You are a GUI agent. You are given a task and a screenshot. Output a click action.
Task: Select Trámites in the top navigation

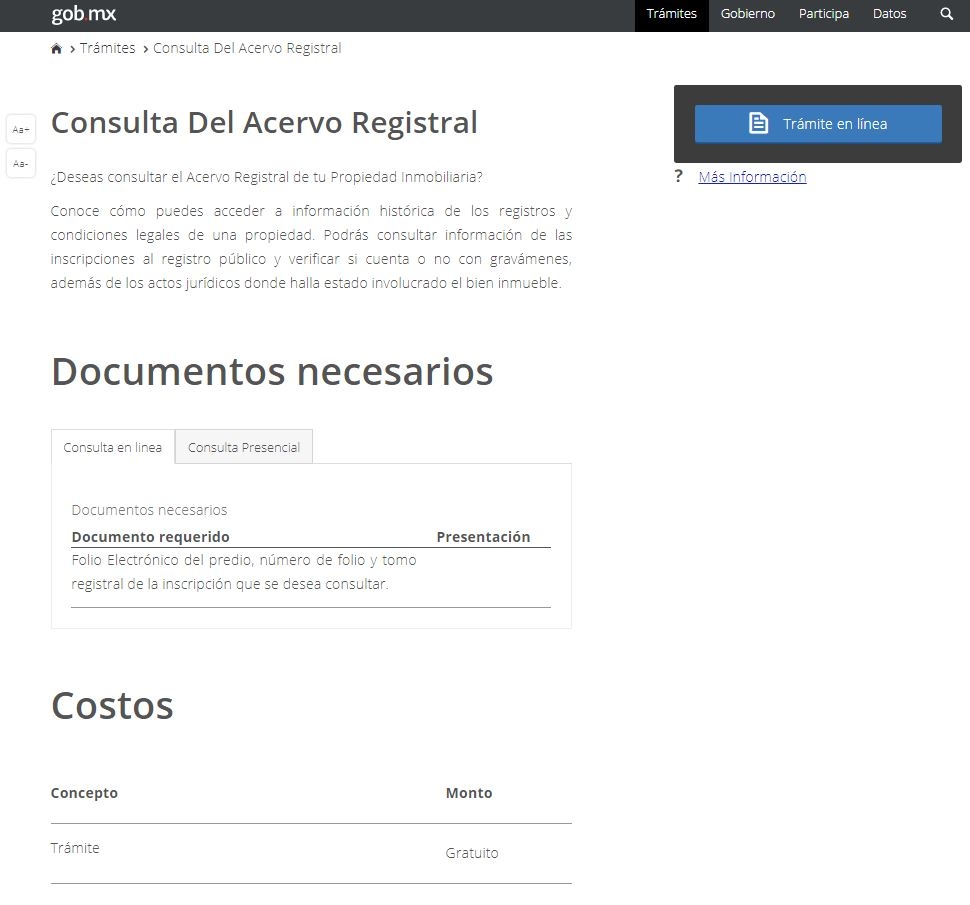tap(671, 14)
